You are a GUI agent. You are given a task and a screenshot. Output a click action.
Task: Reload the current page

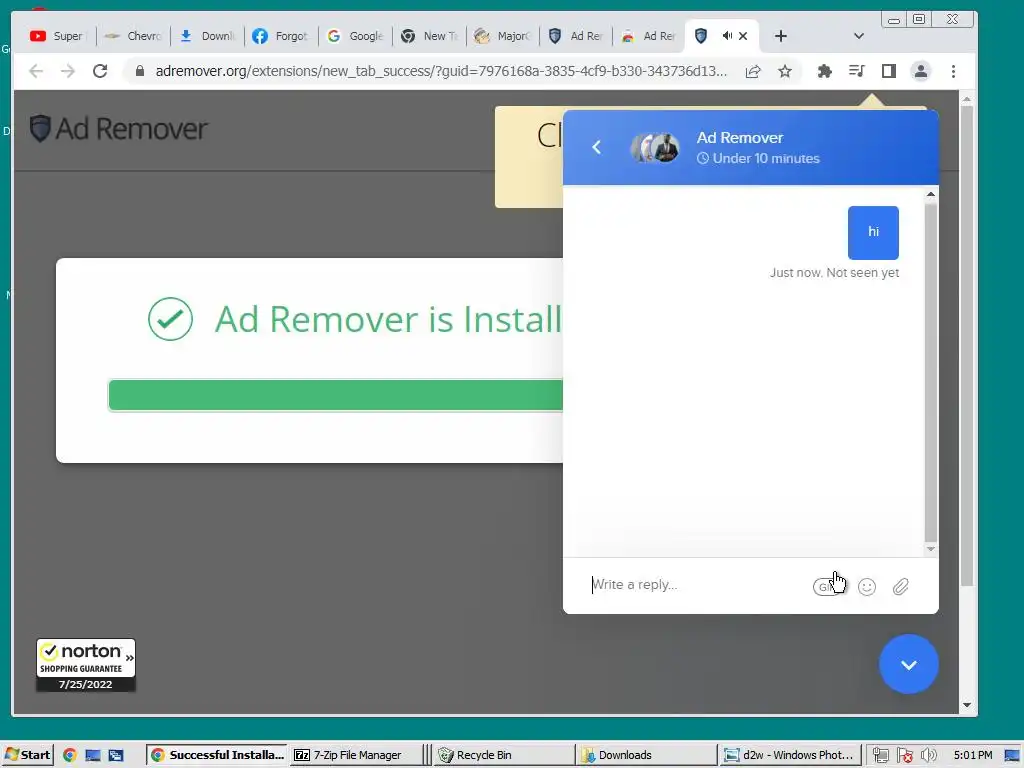[100, 71]
